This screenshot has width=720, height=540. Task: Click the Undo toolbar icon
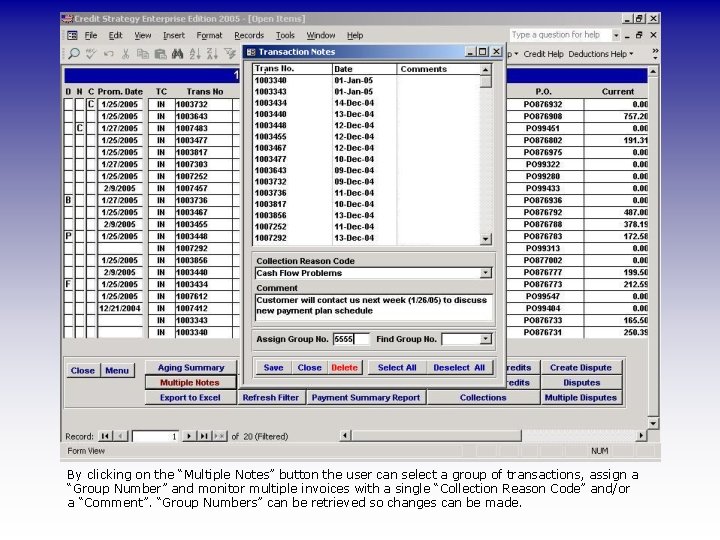click(x=109, y=54)
